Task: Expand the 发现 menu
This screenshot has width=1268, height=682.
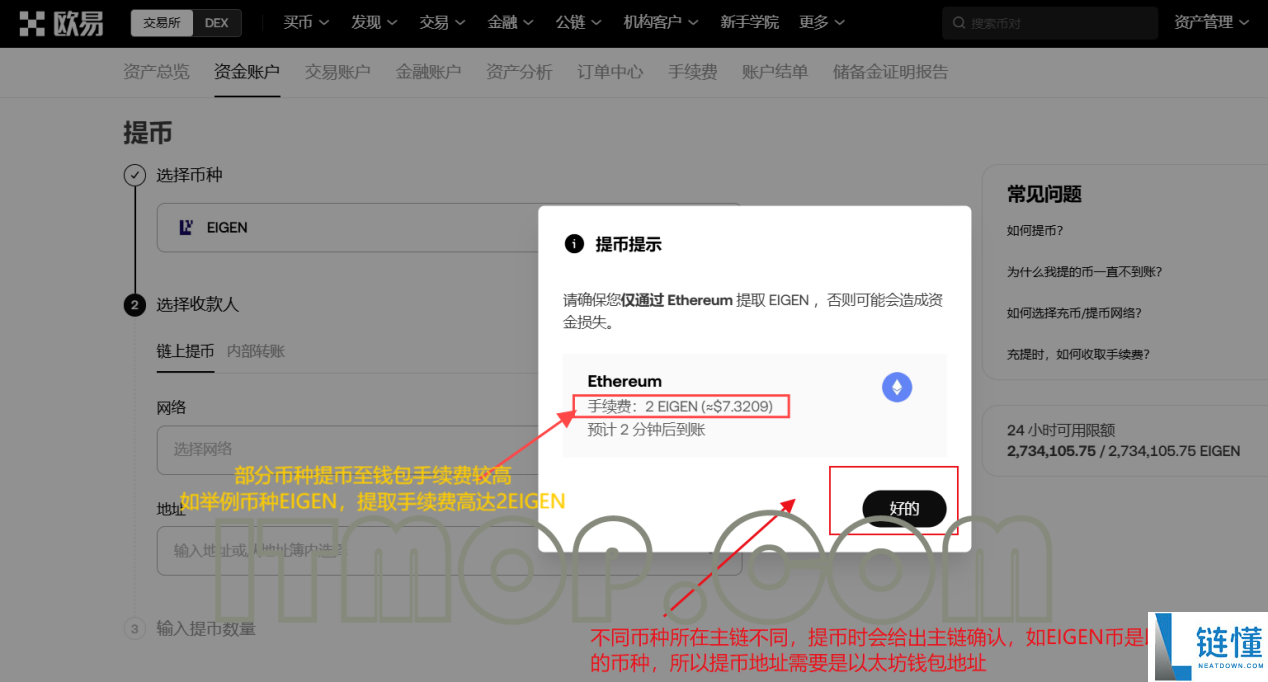Action: pos(374,22)
